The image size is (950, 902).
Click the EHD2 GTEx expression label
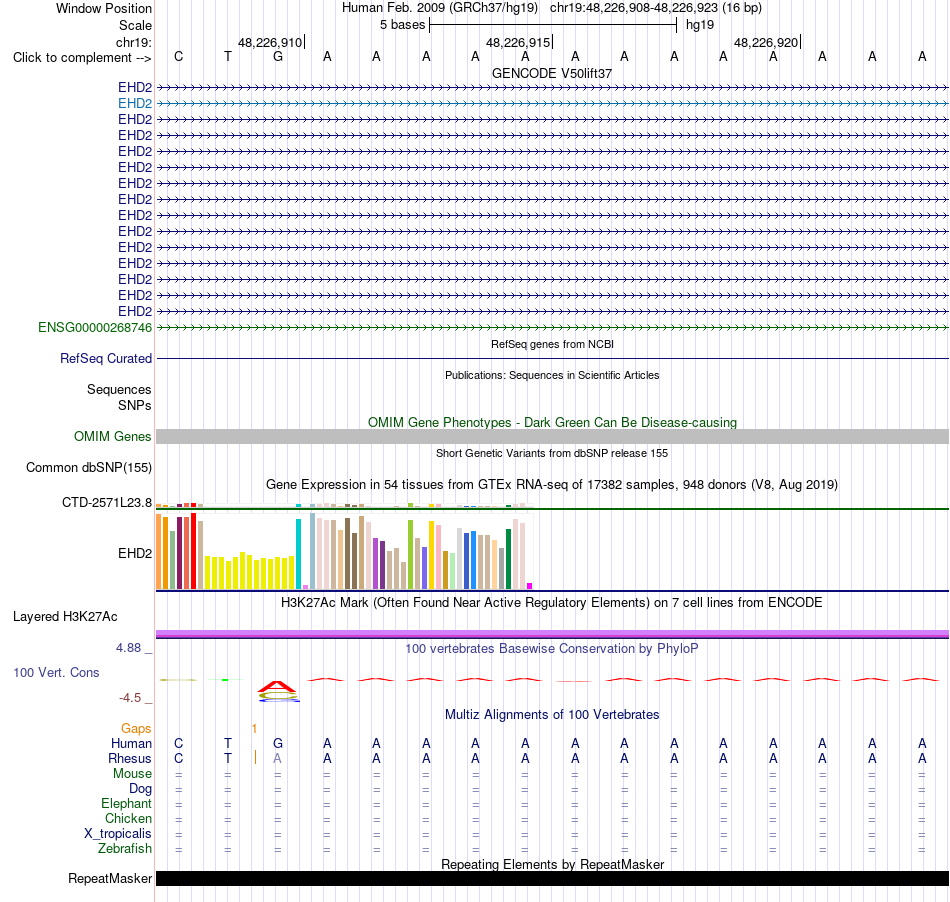[135, 553]
